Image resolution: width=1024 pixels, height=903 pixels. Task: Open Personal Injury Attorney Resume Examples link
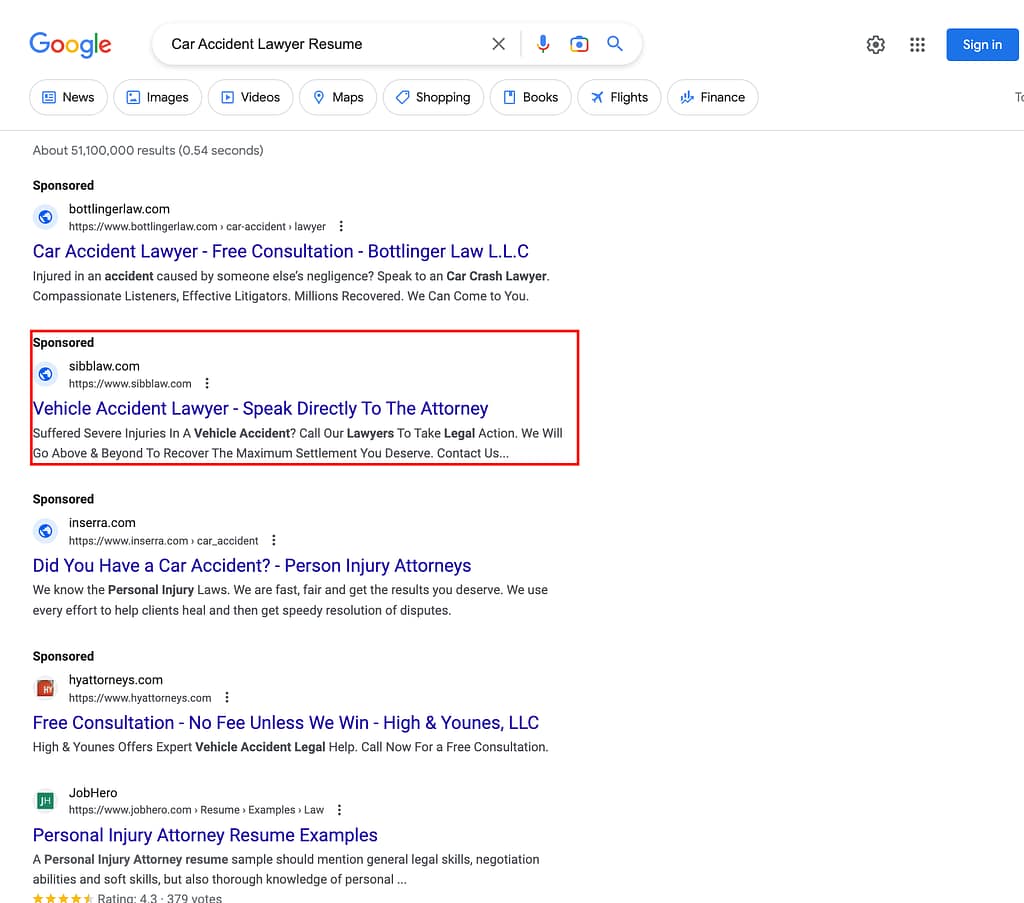coord(205,835)
